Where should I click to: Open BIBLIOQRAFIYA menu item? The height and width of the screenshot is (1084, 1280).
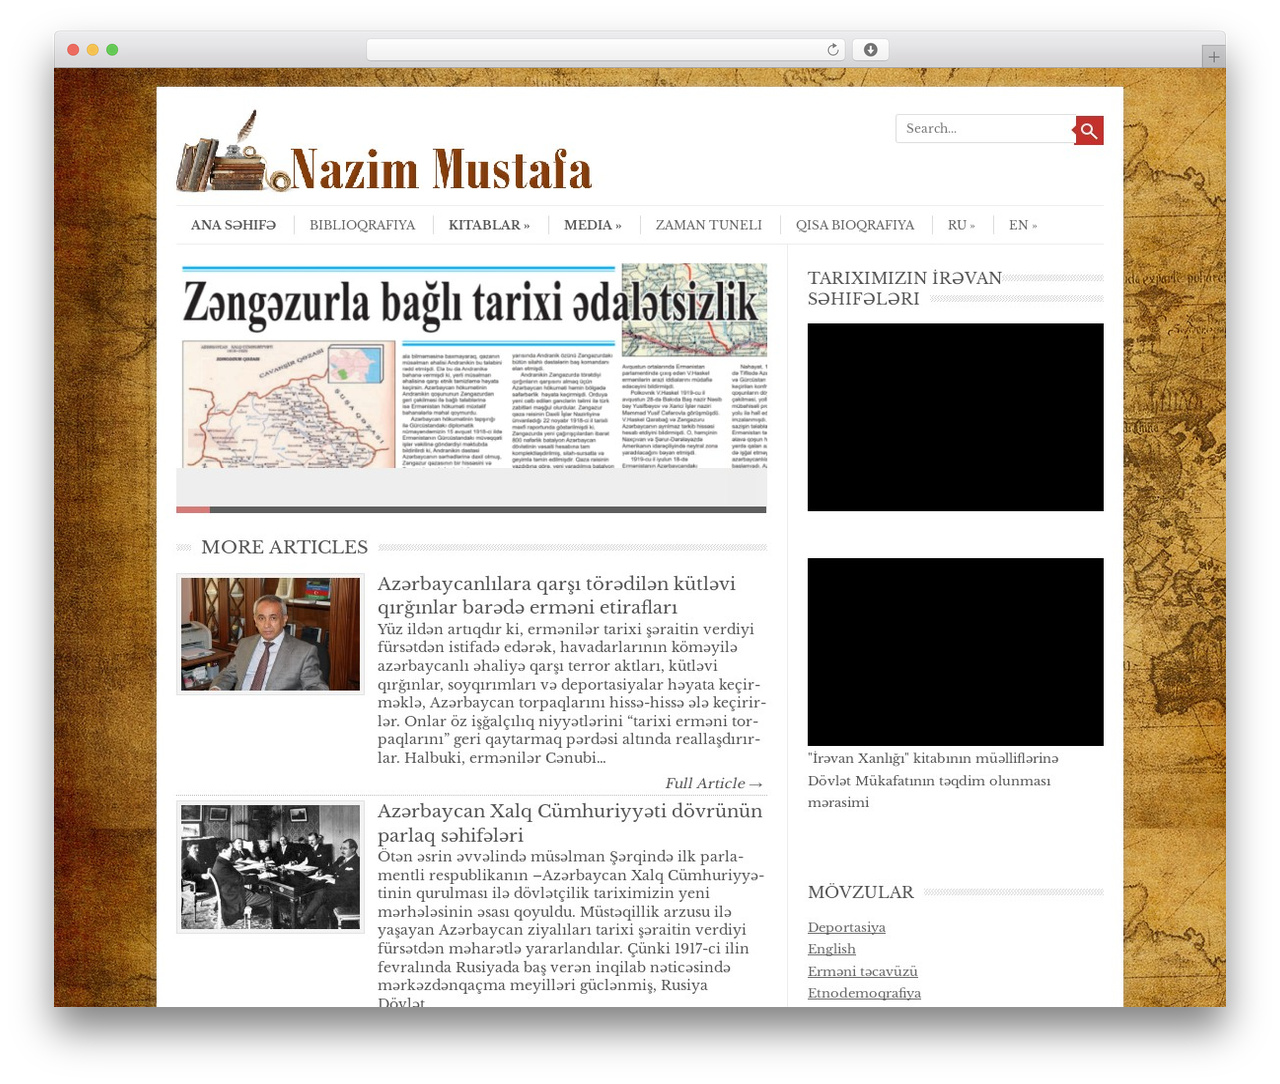[x=362, y=225]
